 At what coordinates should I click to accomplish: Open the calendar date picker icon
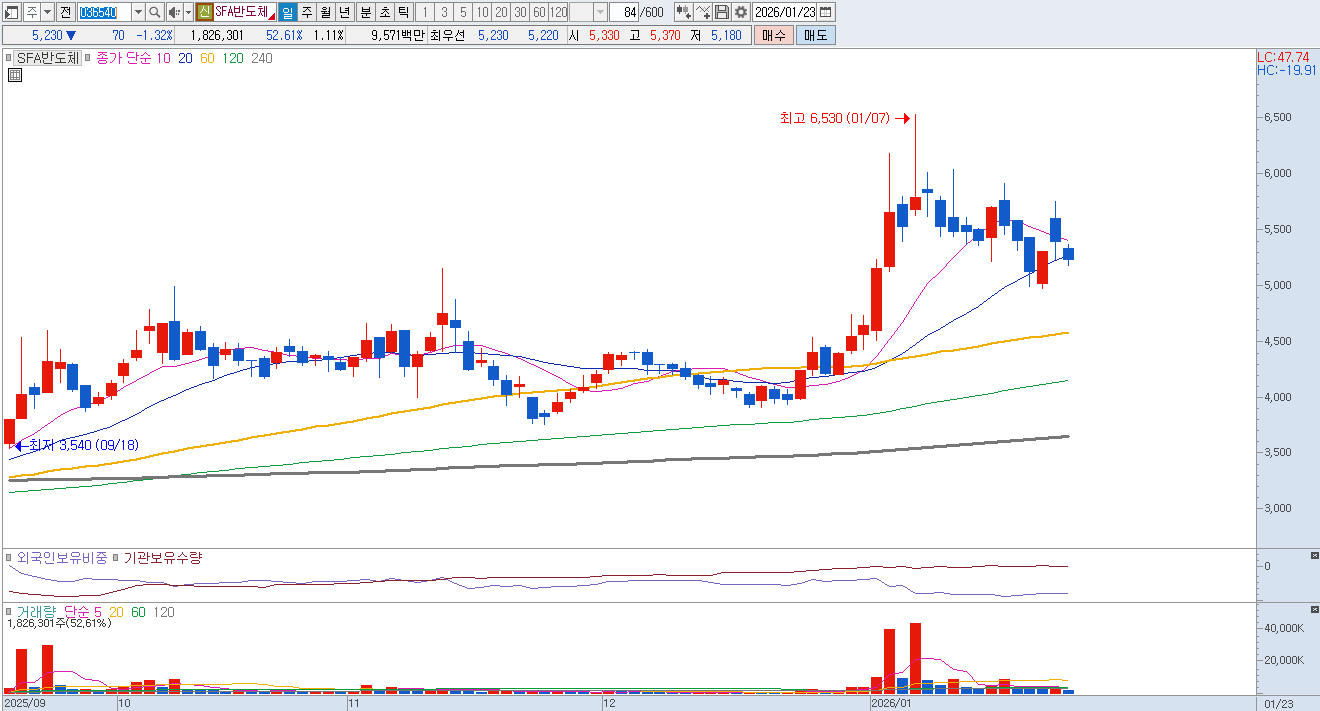(x=826, y=12)
